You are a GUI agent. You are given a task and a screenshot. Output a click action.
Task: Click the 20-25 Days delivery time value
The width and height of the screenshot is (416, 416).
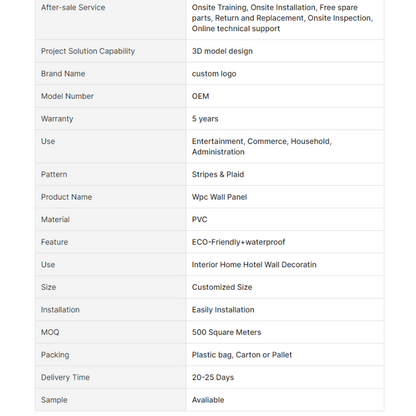click(x=213, y=377)
